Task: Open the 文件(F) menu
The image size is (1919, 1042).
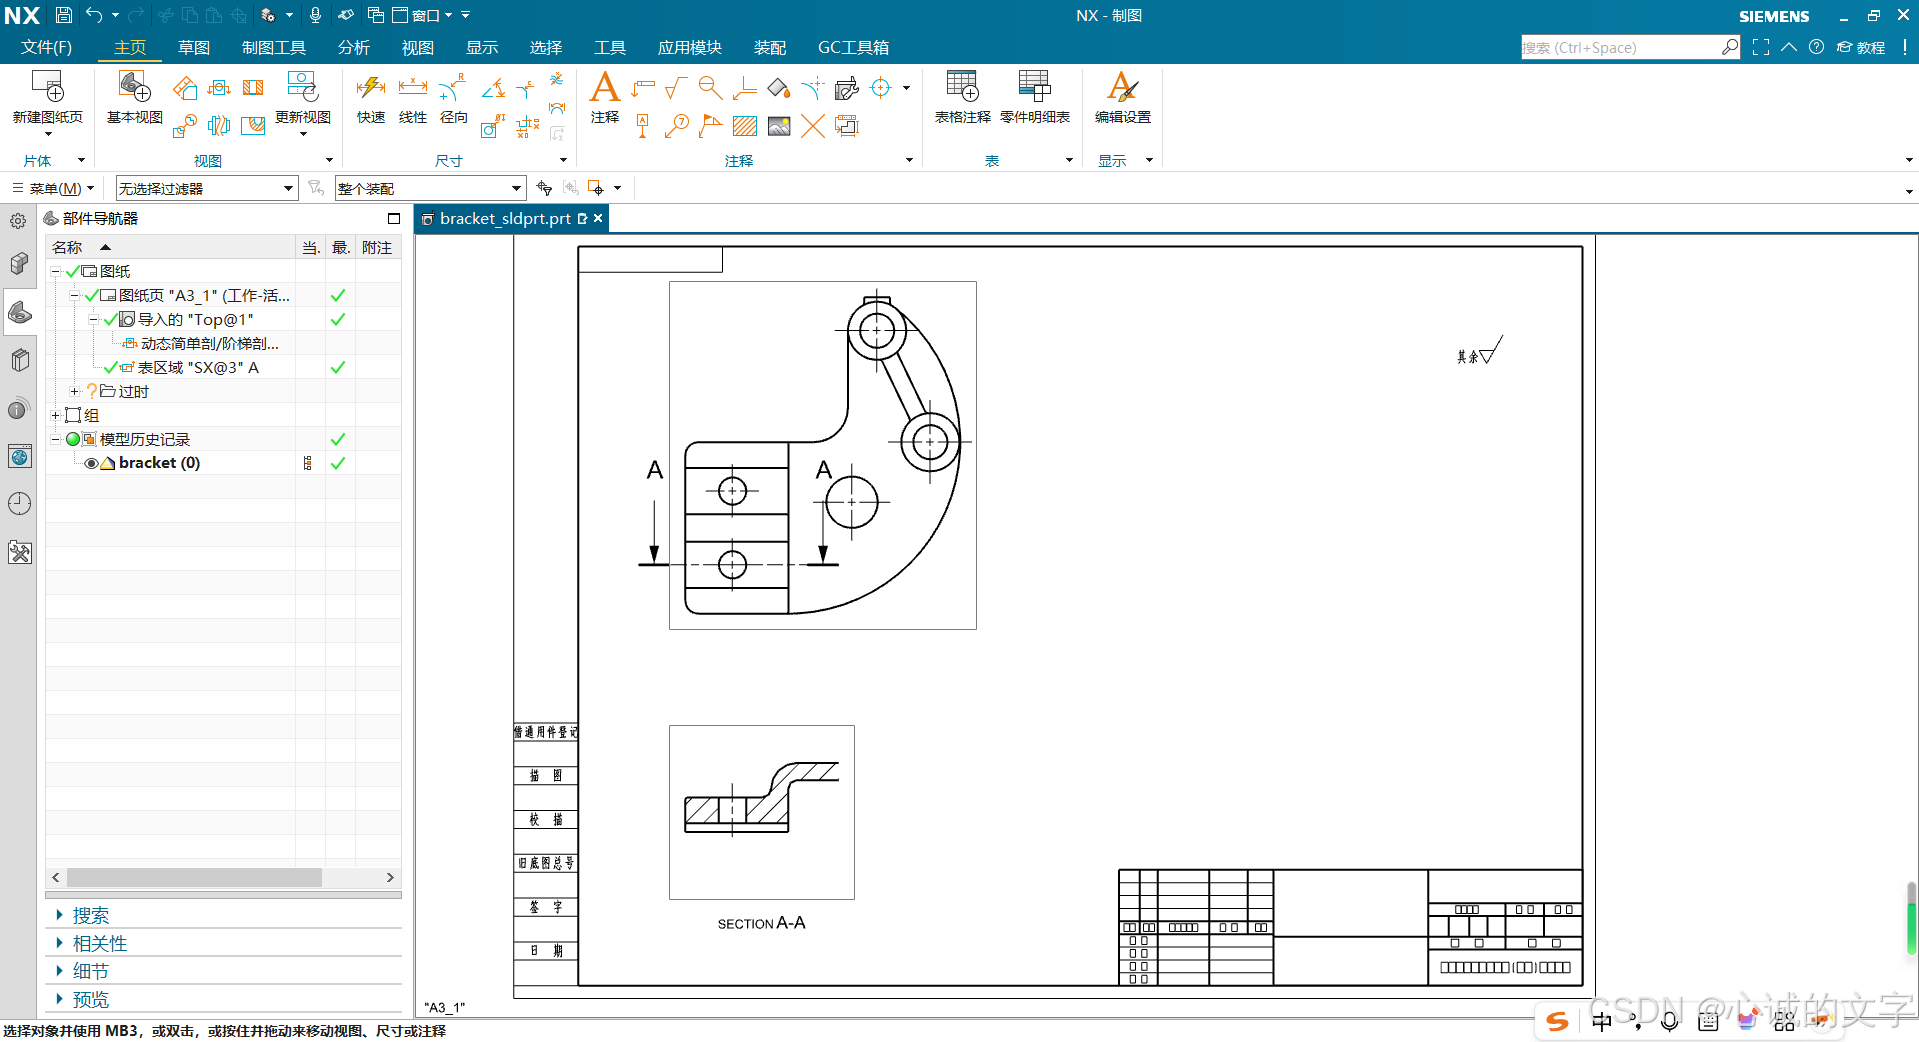Action: (x=46, y=47)
